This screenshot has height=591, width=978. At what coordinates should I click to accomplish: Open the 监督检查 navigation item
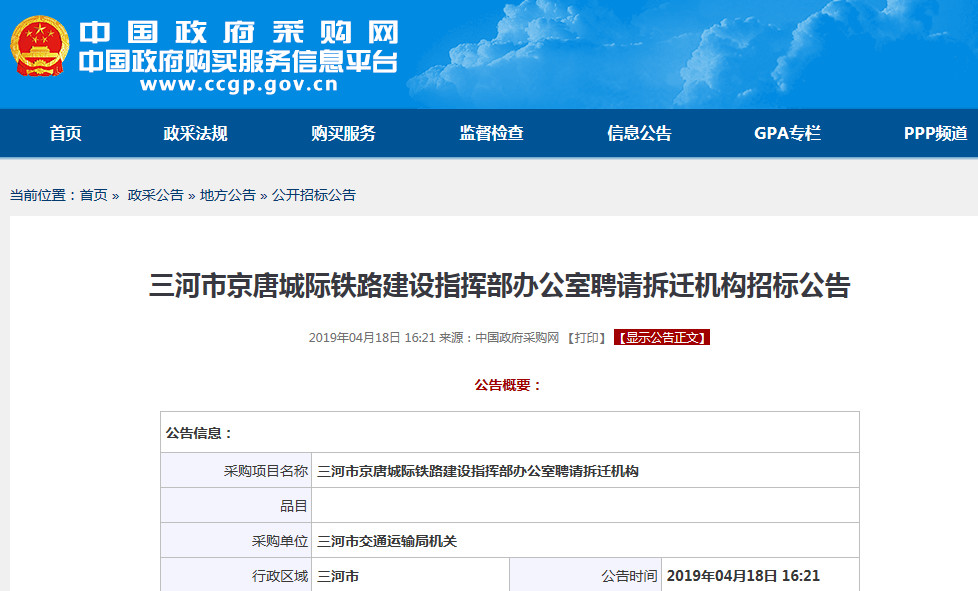491,133
